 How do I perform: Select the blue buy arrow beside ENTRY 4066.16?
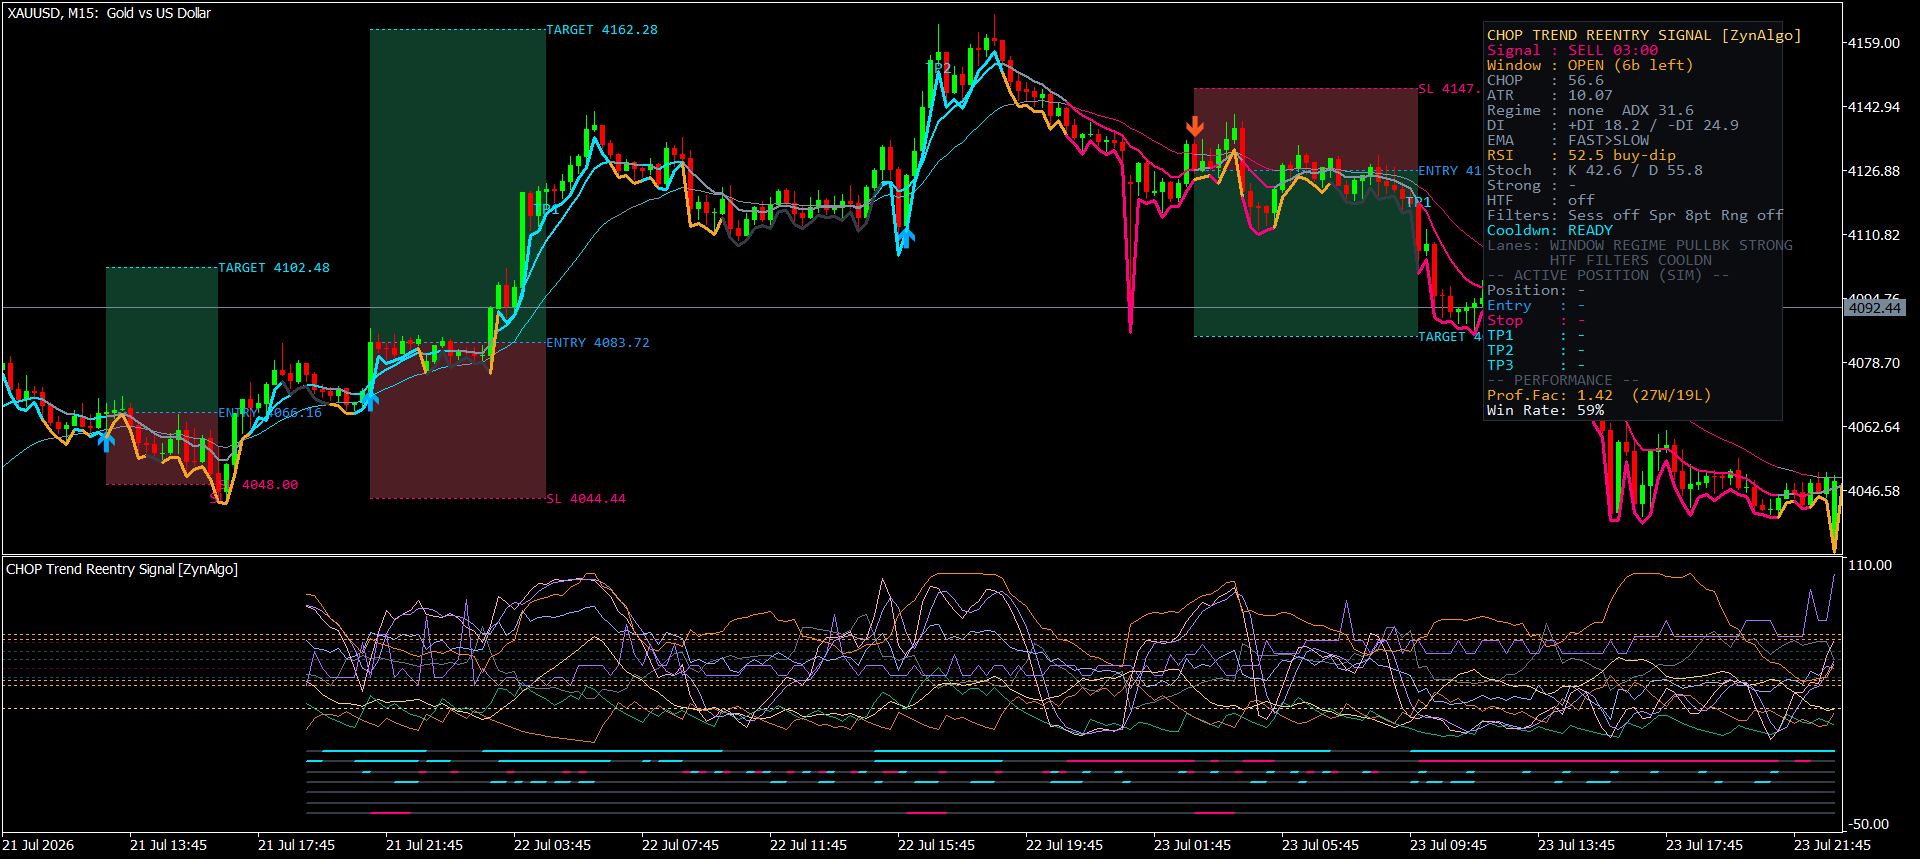107,441
